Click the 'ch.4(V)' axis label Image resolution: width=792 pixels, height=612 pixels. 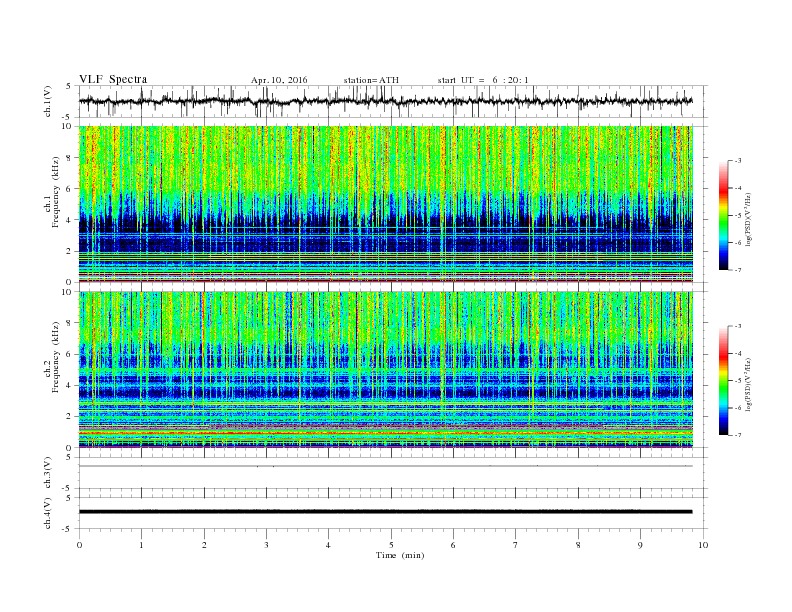[48, 513]
